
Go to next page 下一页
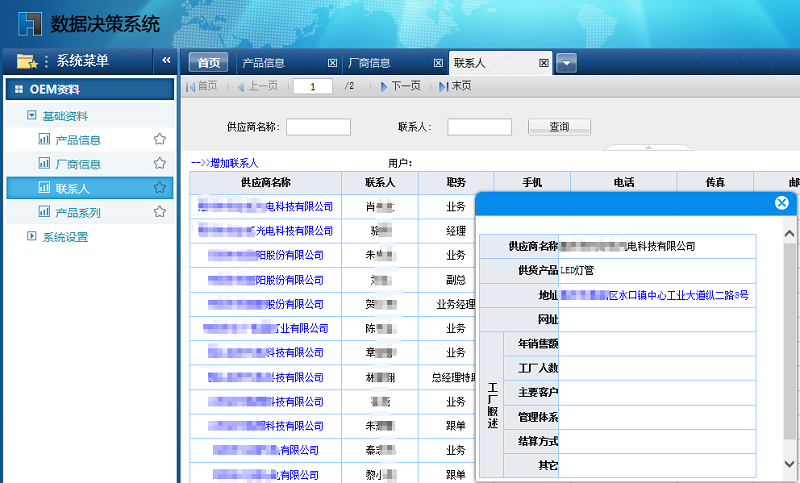[x=401, y=86]
